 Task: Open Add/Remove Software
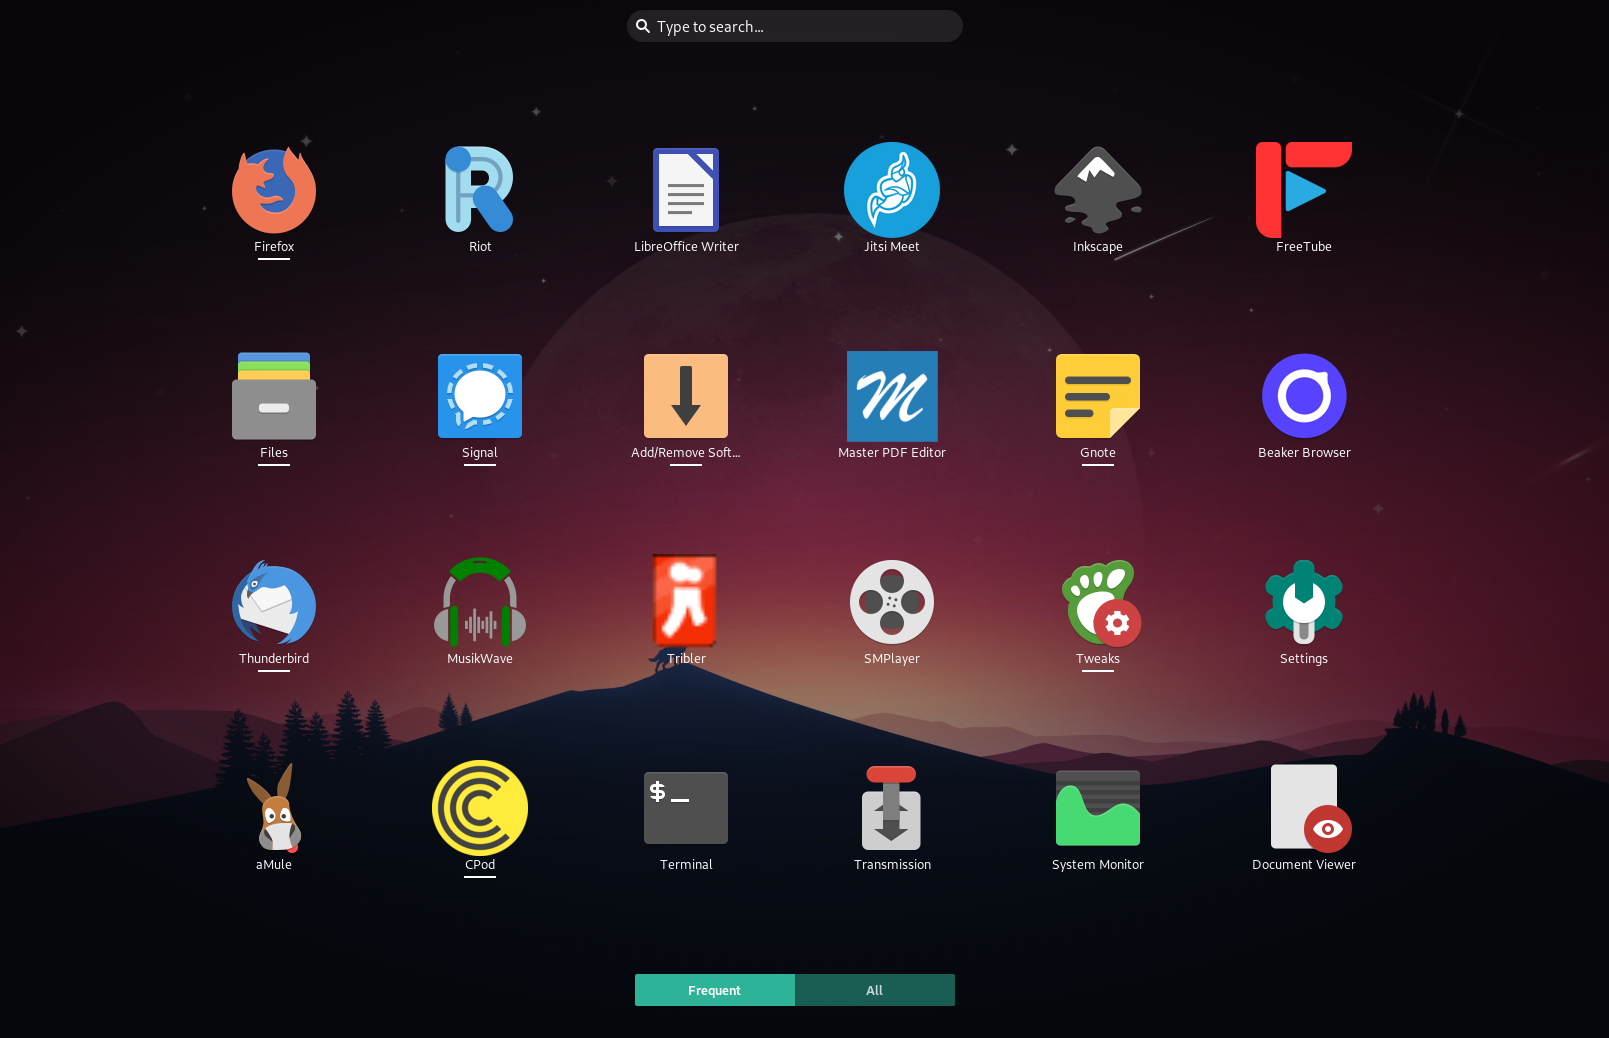[x=685, y=396]
